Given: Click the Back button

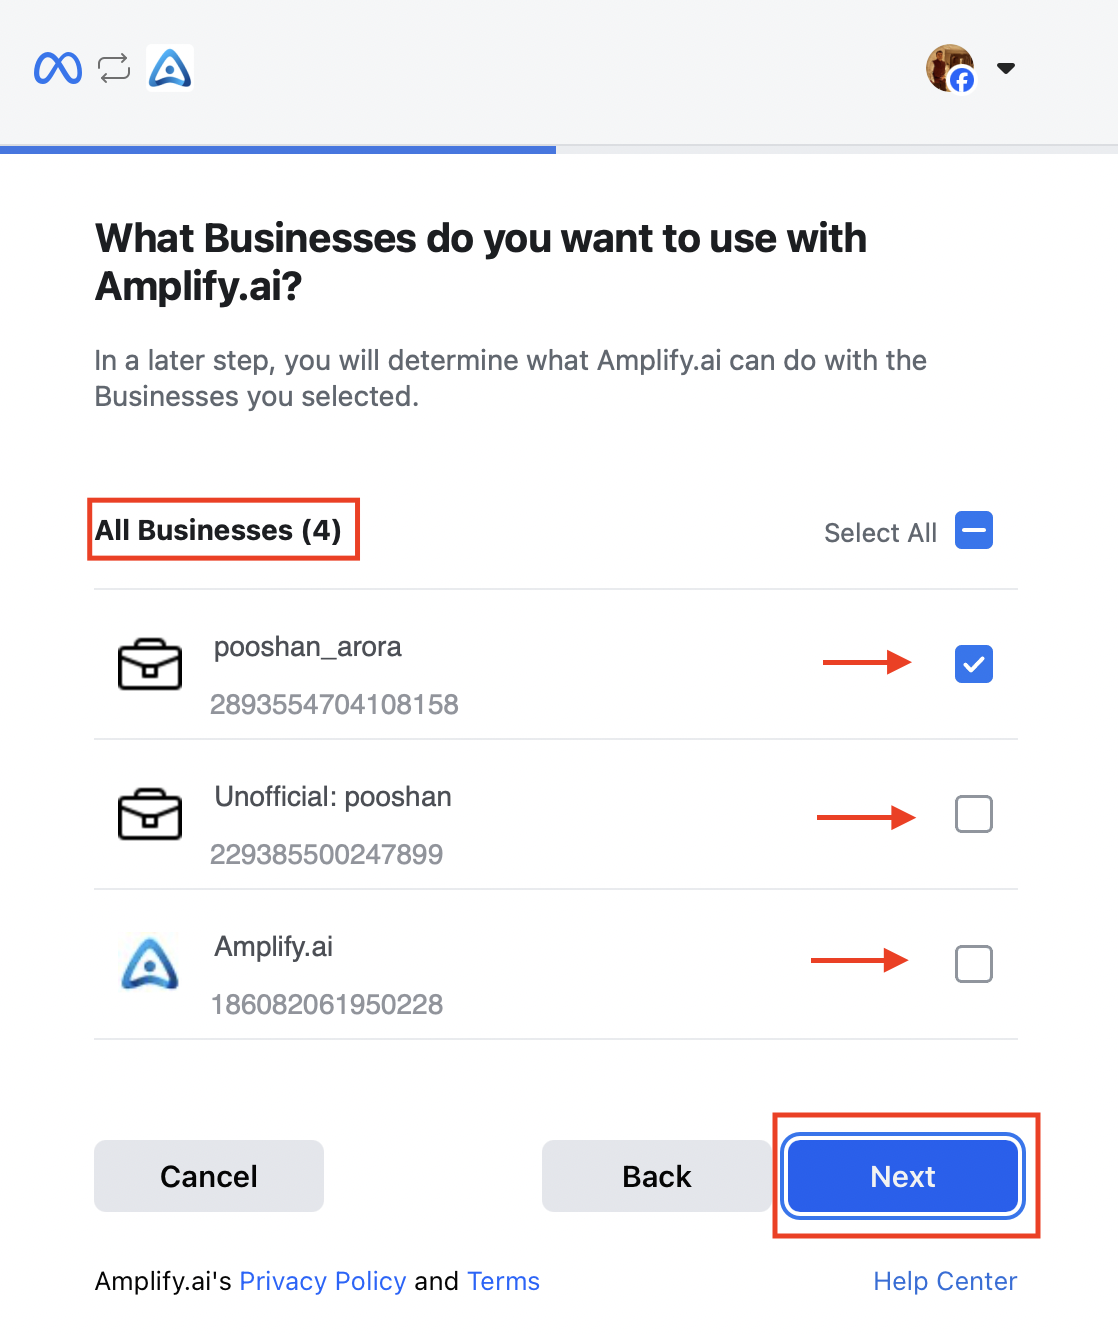Looking at the screenshot, I should [657, 1176].
